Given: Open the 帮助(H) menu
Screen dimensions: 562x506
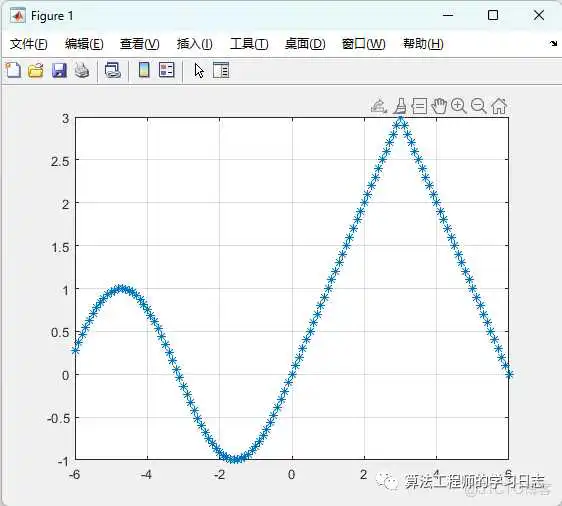Looking at the screenshot, I should (423, 44).
